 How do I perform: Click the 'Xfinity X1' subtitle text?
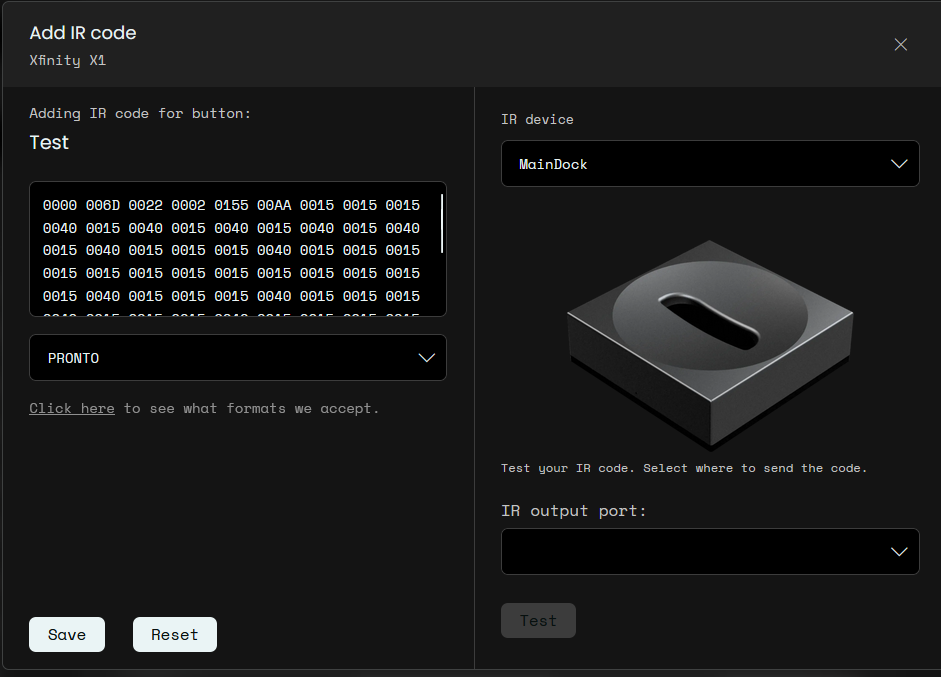[67, 61]
